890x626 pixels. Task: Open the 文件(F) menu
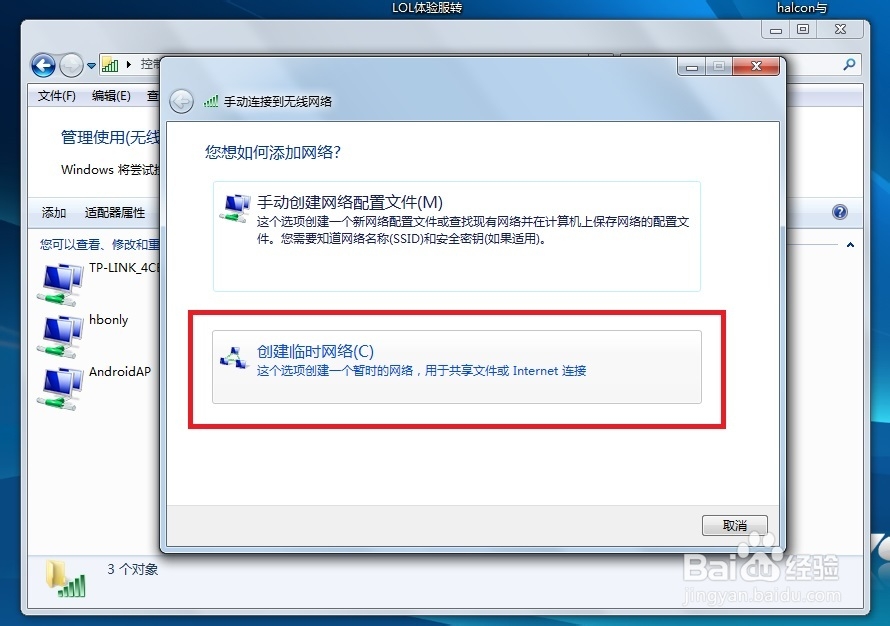(x=57, y=96)
